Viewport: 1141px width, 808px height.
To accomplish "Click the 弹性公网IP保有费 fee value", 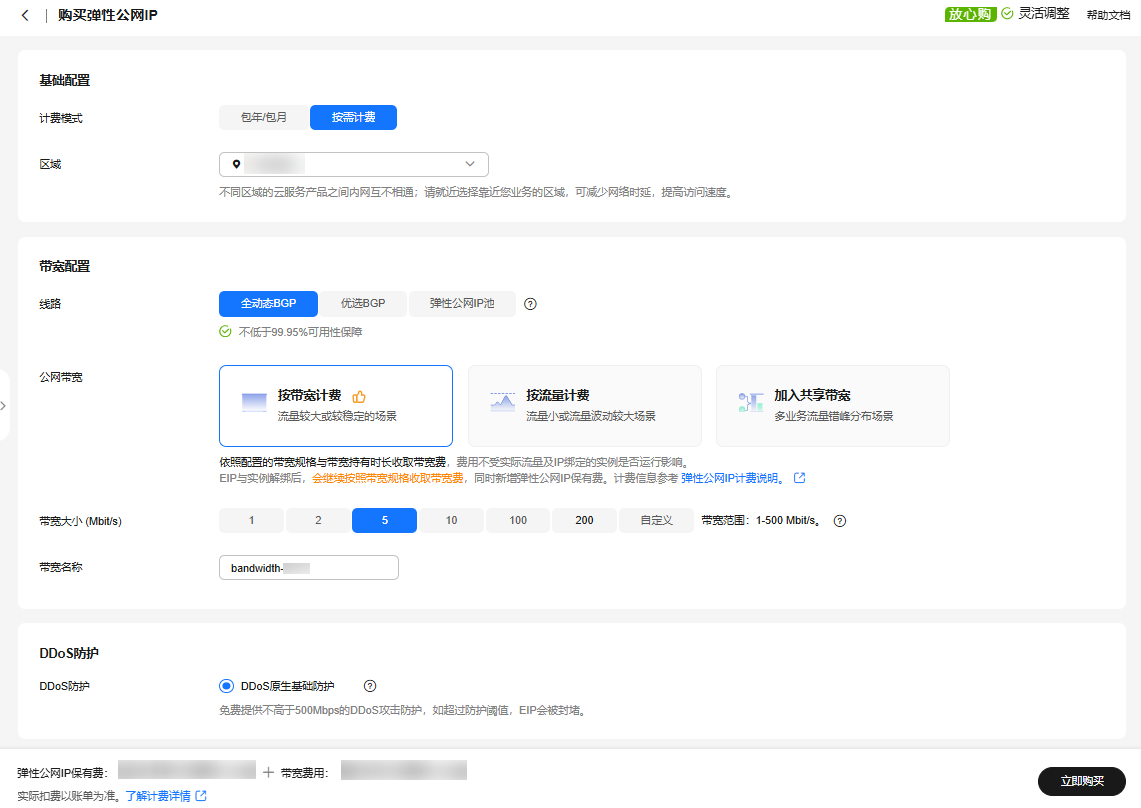I will [187, 770].
